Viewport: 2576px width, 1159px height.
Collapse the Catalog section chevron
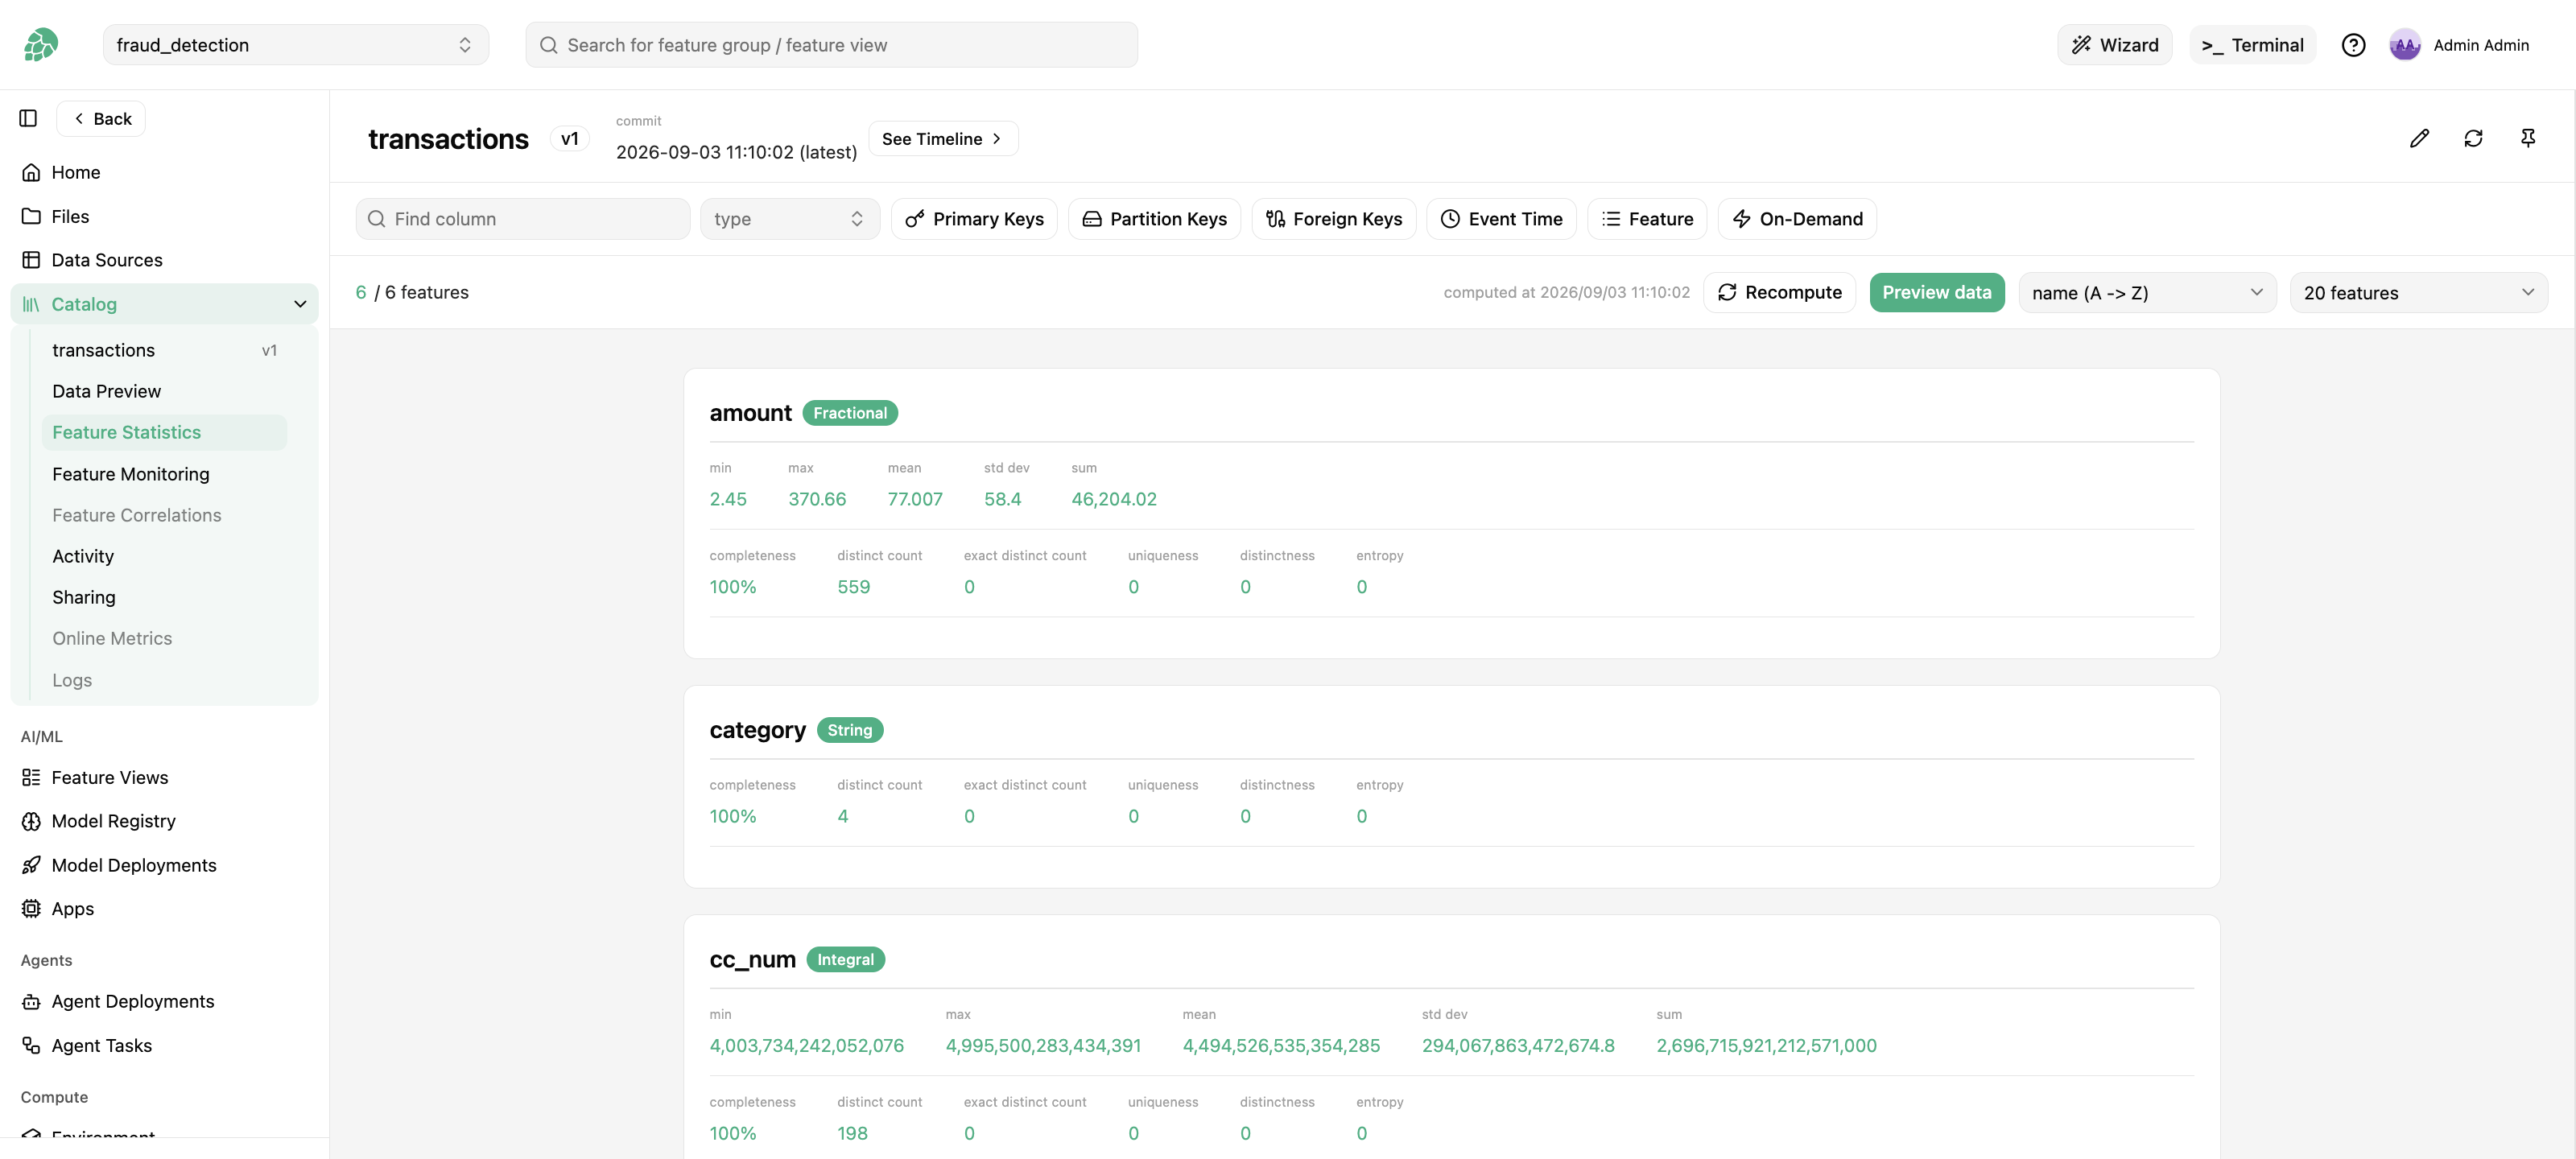click(300, 304)
